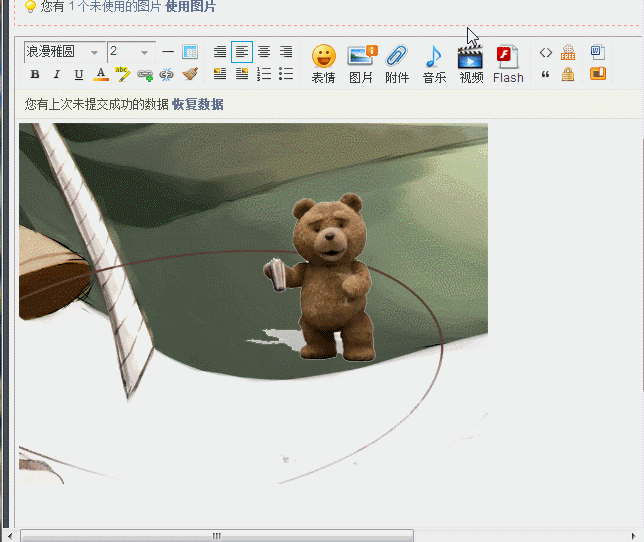Click the orange layout icon below the Word icon
Viewport: 644px width, 542px height.
(598, 74)
